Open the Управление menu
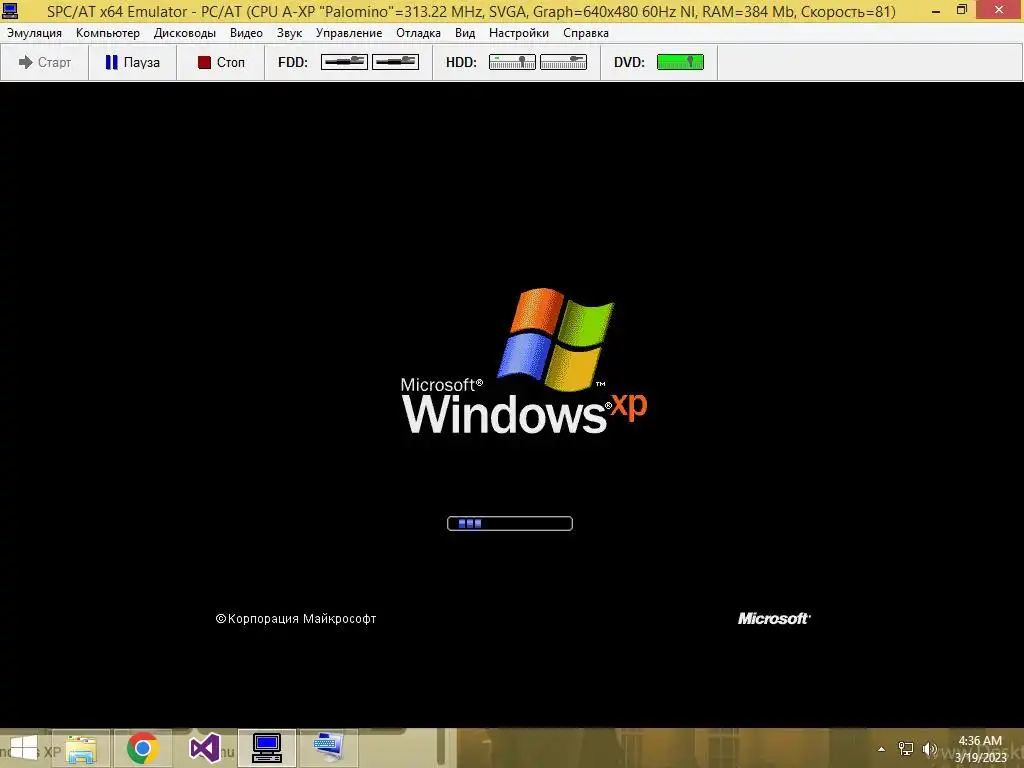This screenshot has width=1024, height=768. pyautogui.click(x=349, y=33)
